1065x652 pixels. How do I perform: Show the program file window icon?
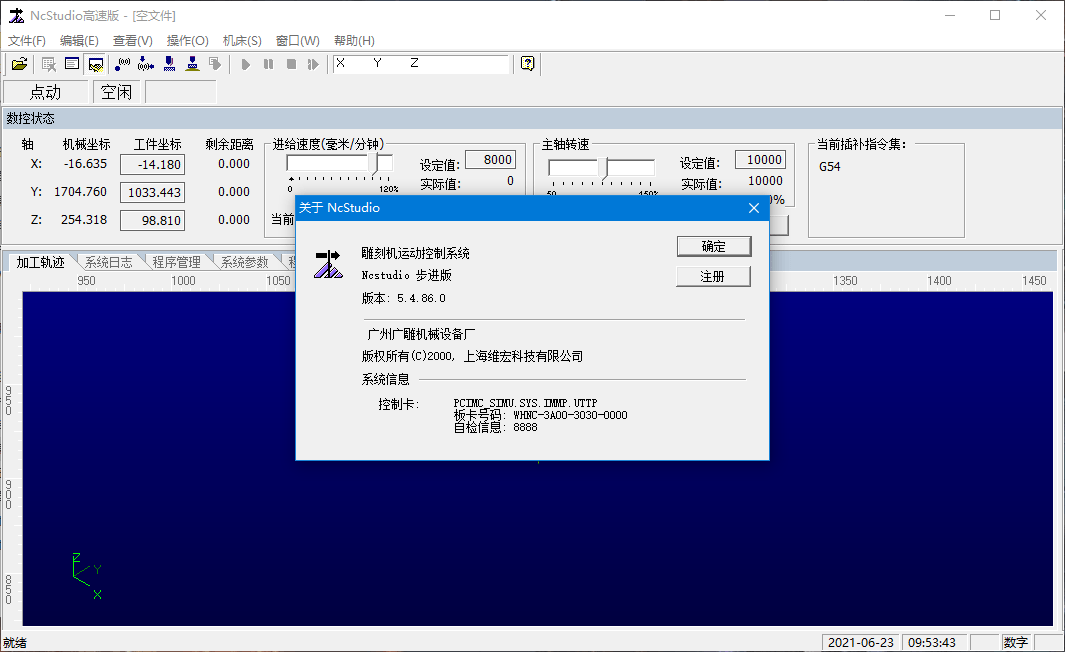pos(72,64)
